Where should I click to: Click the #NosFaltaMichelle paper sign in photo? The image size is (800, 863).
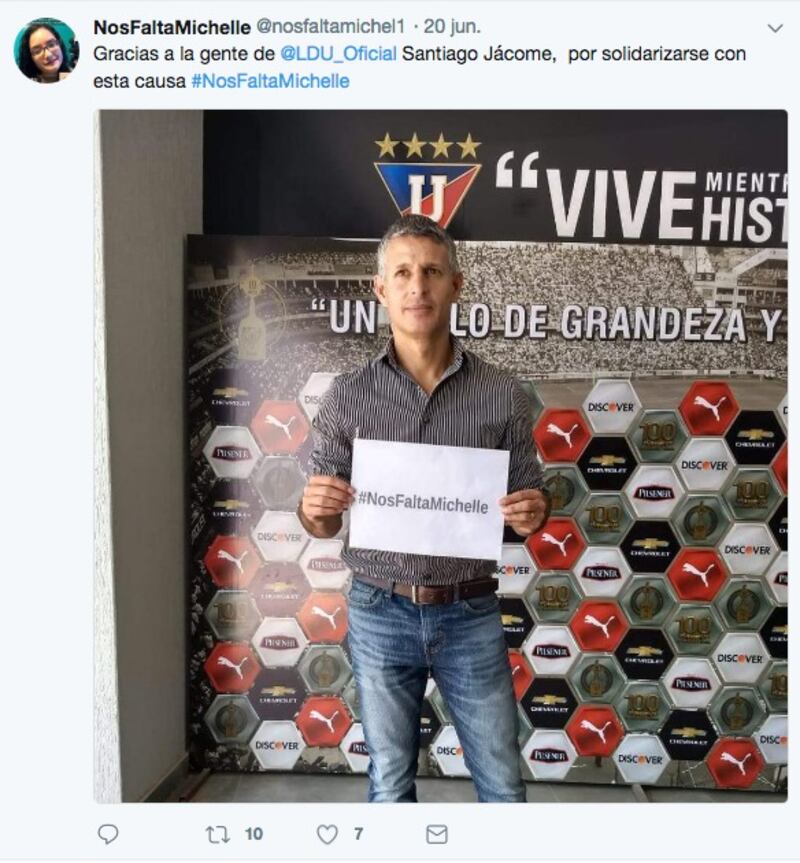[x=428, y=498]
